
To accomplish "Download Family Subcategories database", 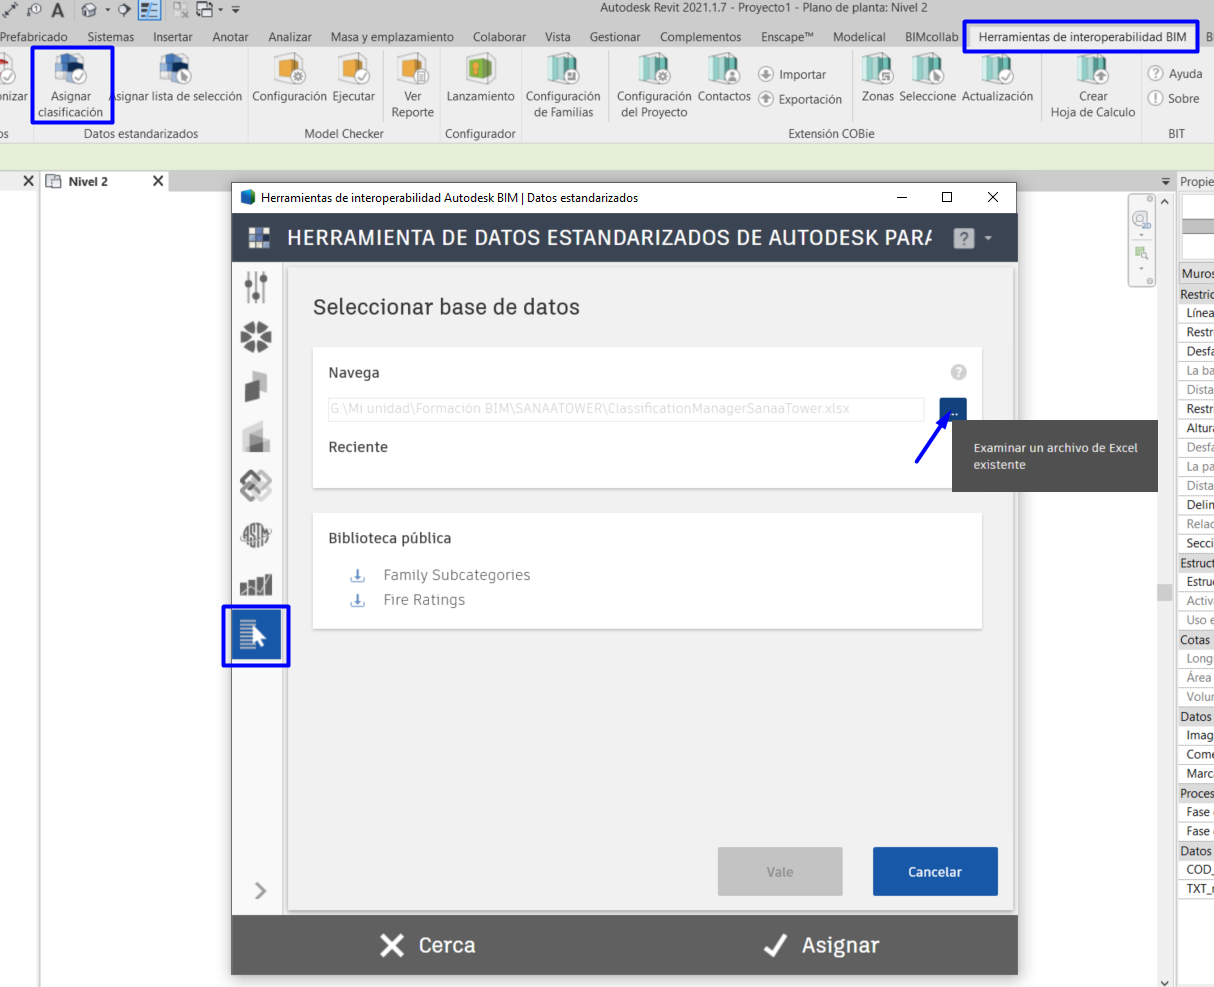I will point(357,575).
